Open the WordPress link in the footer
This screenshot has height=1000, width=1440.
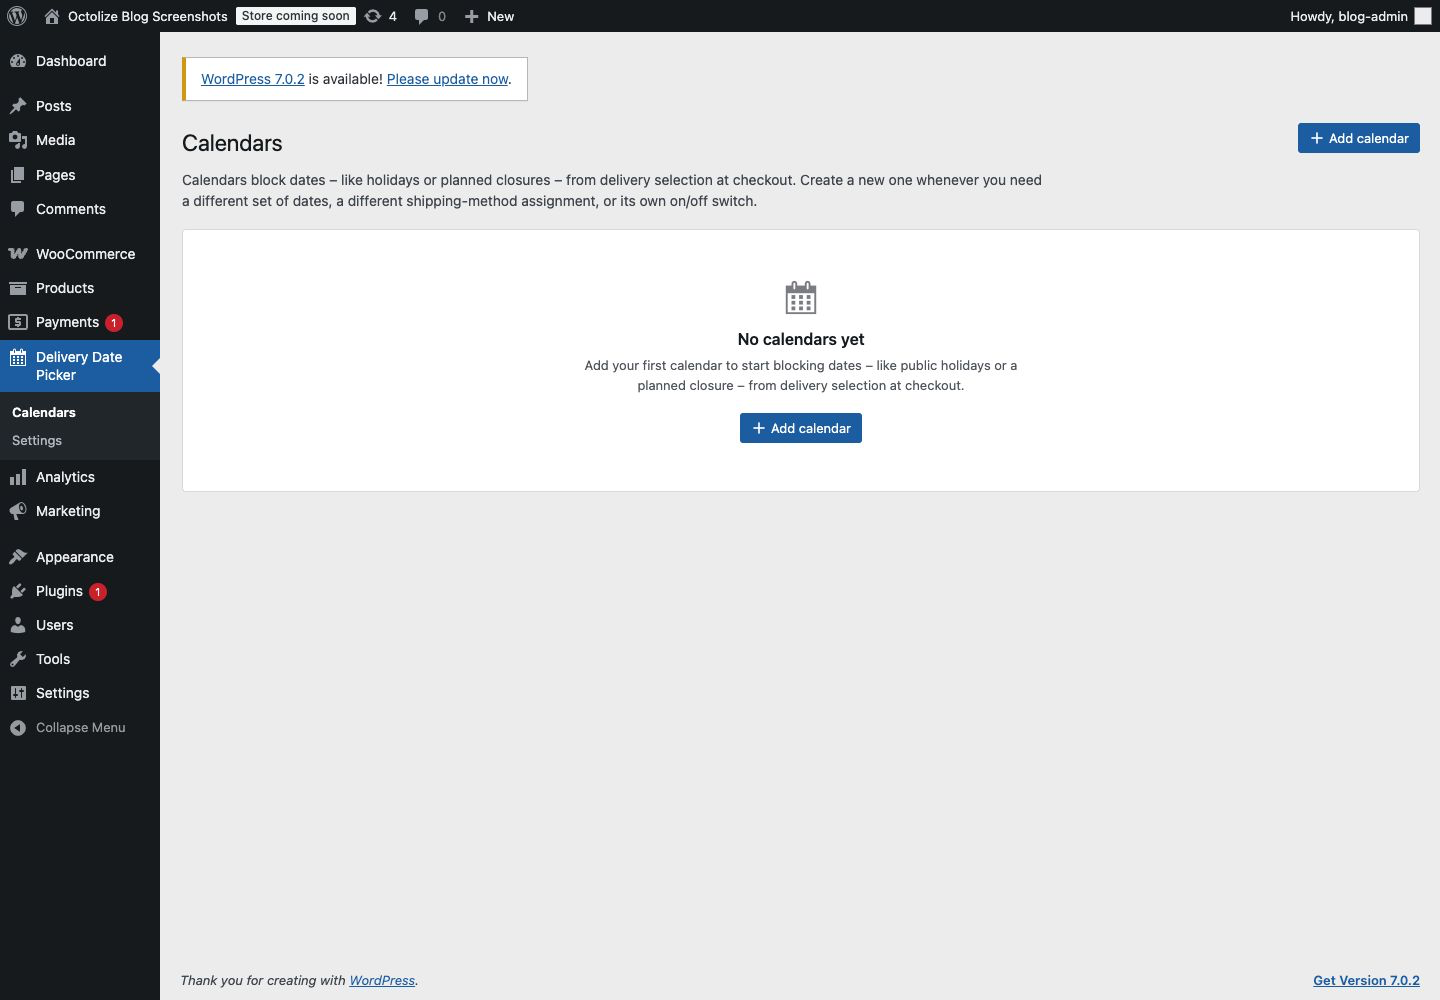coord(382,980)
